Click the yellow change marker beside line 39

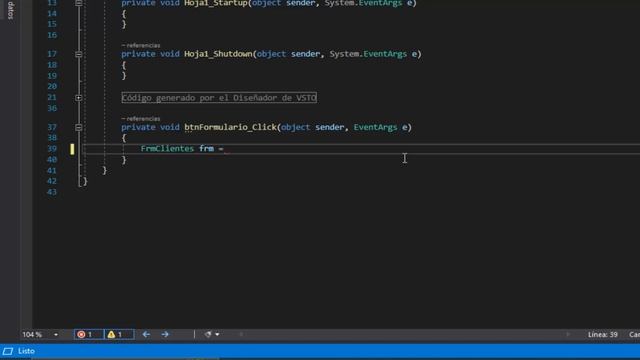tap(72, 149)
